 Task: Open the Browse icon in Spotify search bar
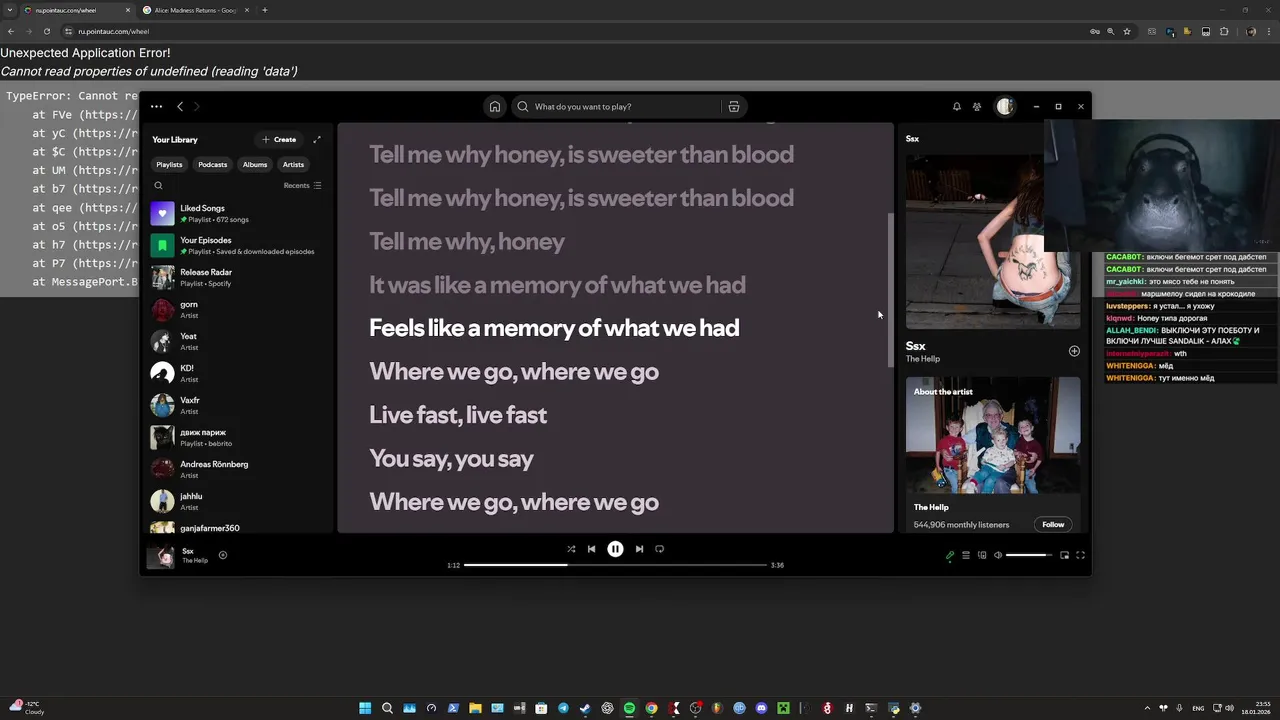733,107
